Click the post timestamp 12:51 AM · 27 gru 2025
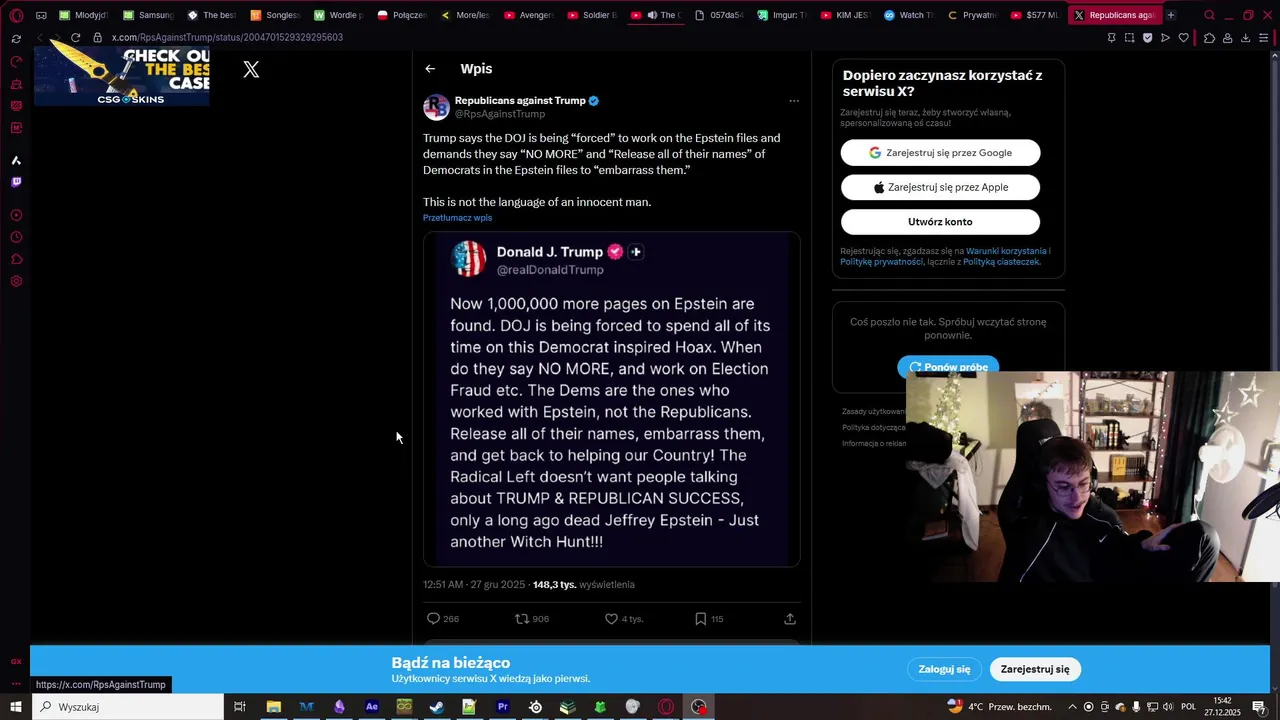Image resolution: width=1280 pixels, height=720 pixels. pyautogui.click(x=474, y=585)
